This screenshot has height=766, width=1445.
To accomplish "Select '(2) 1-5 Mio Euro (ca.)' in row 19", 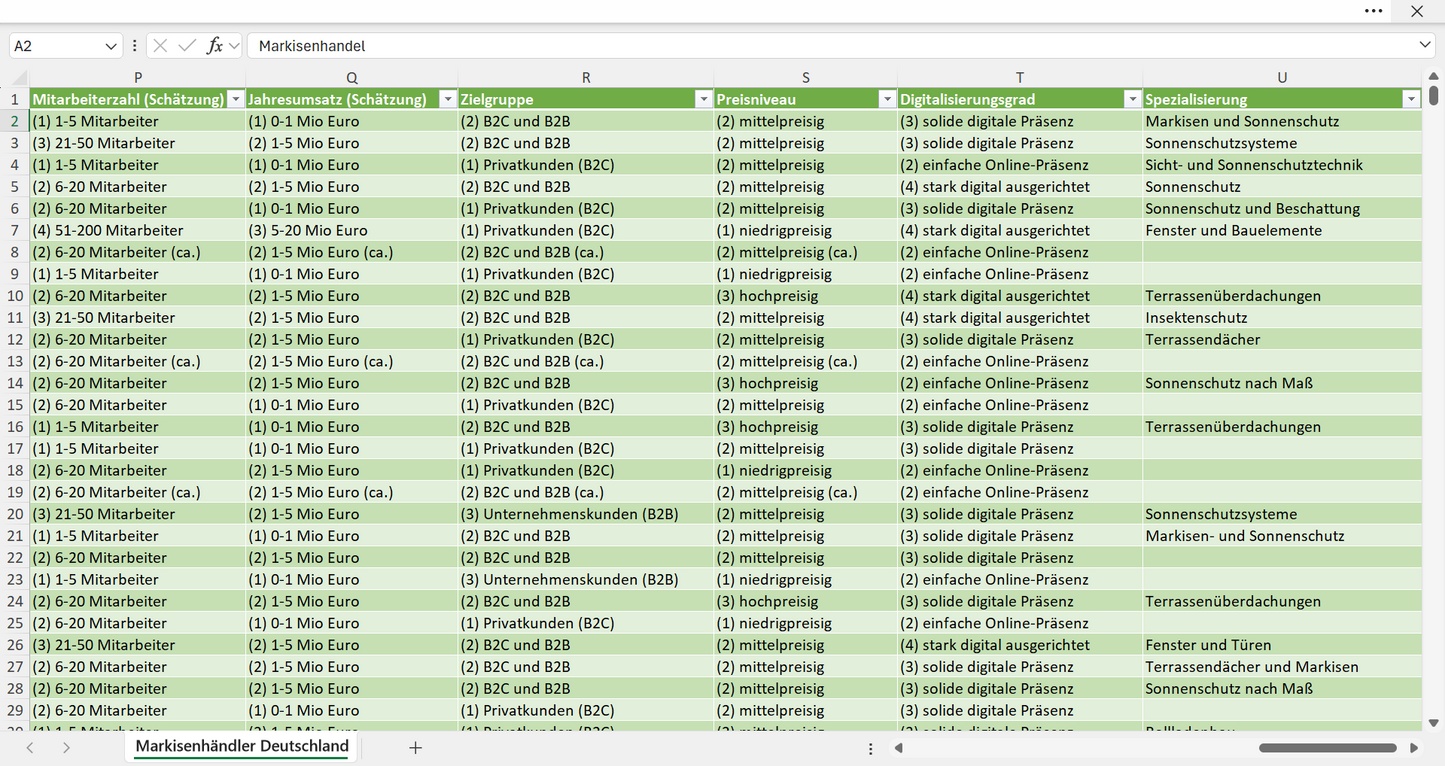I will click(352, 492).
